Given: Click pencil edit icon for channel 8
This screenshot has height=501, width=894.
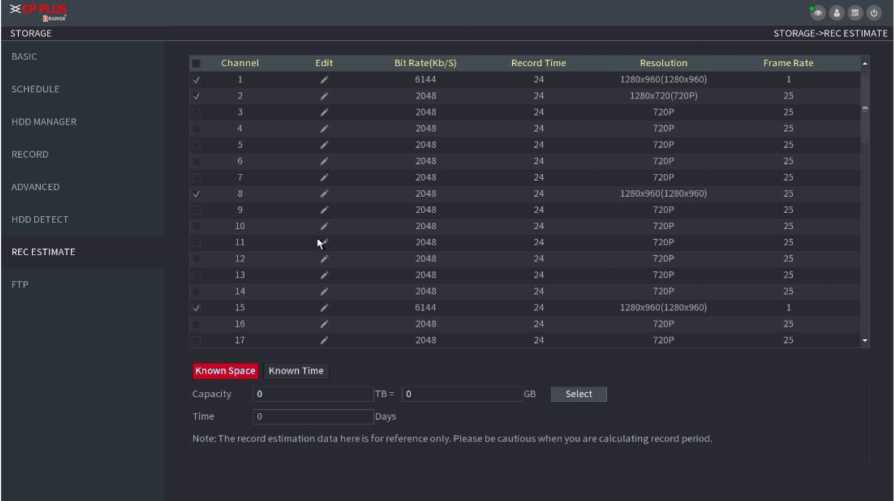Looking at the screenshot, I should (324, 194).
